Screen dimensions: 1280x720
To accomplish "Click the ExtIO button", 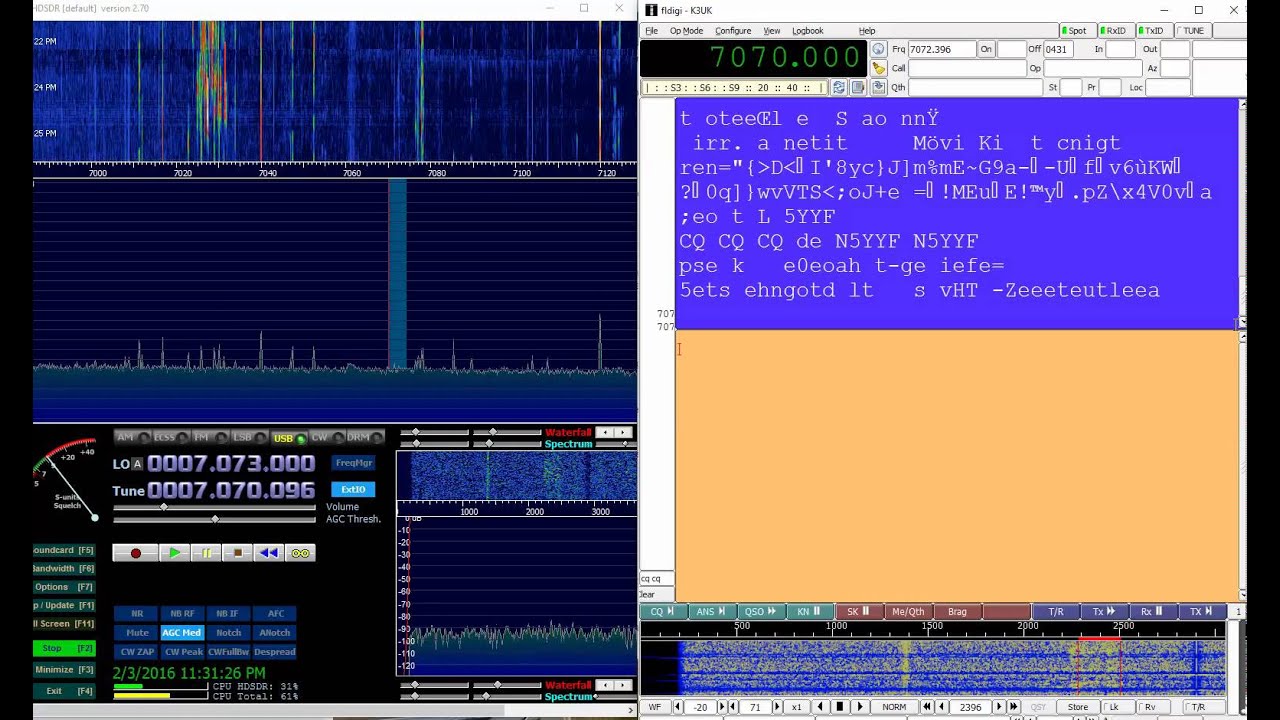I will pyautogui.click(x=353, y=490).
